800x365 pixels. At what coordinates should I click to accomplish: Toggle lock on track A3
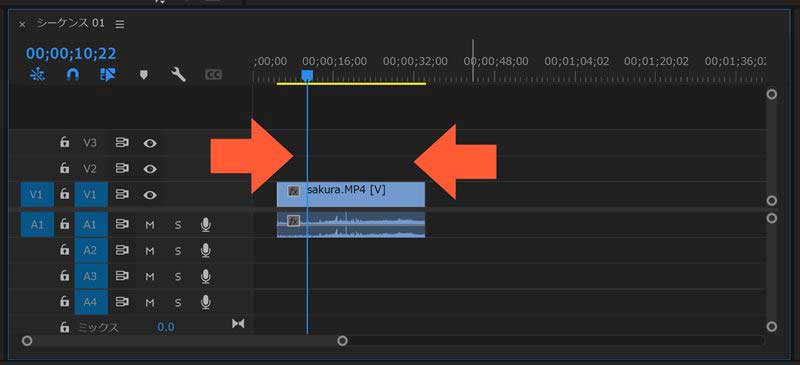tap(64, 276)
